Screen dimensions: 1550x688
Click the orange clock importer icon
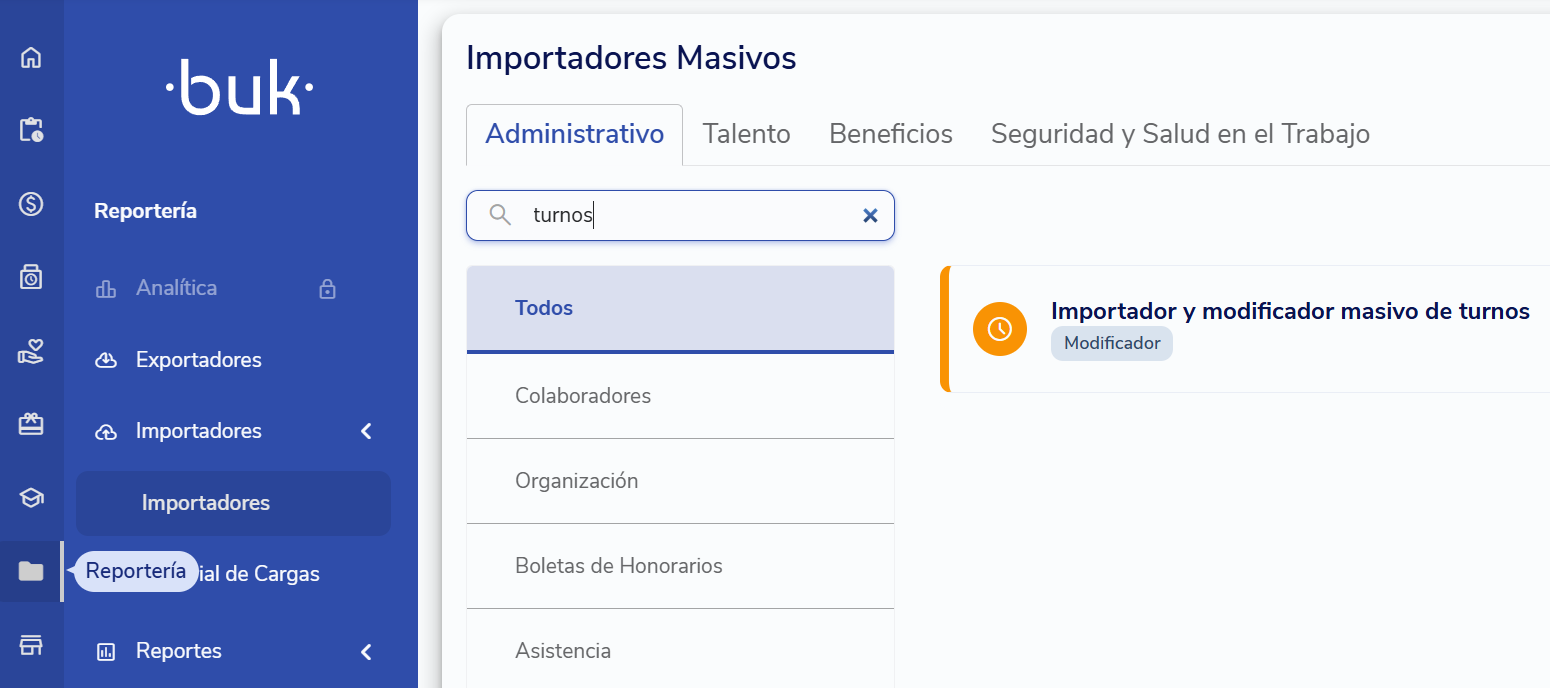point(1000,329)
